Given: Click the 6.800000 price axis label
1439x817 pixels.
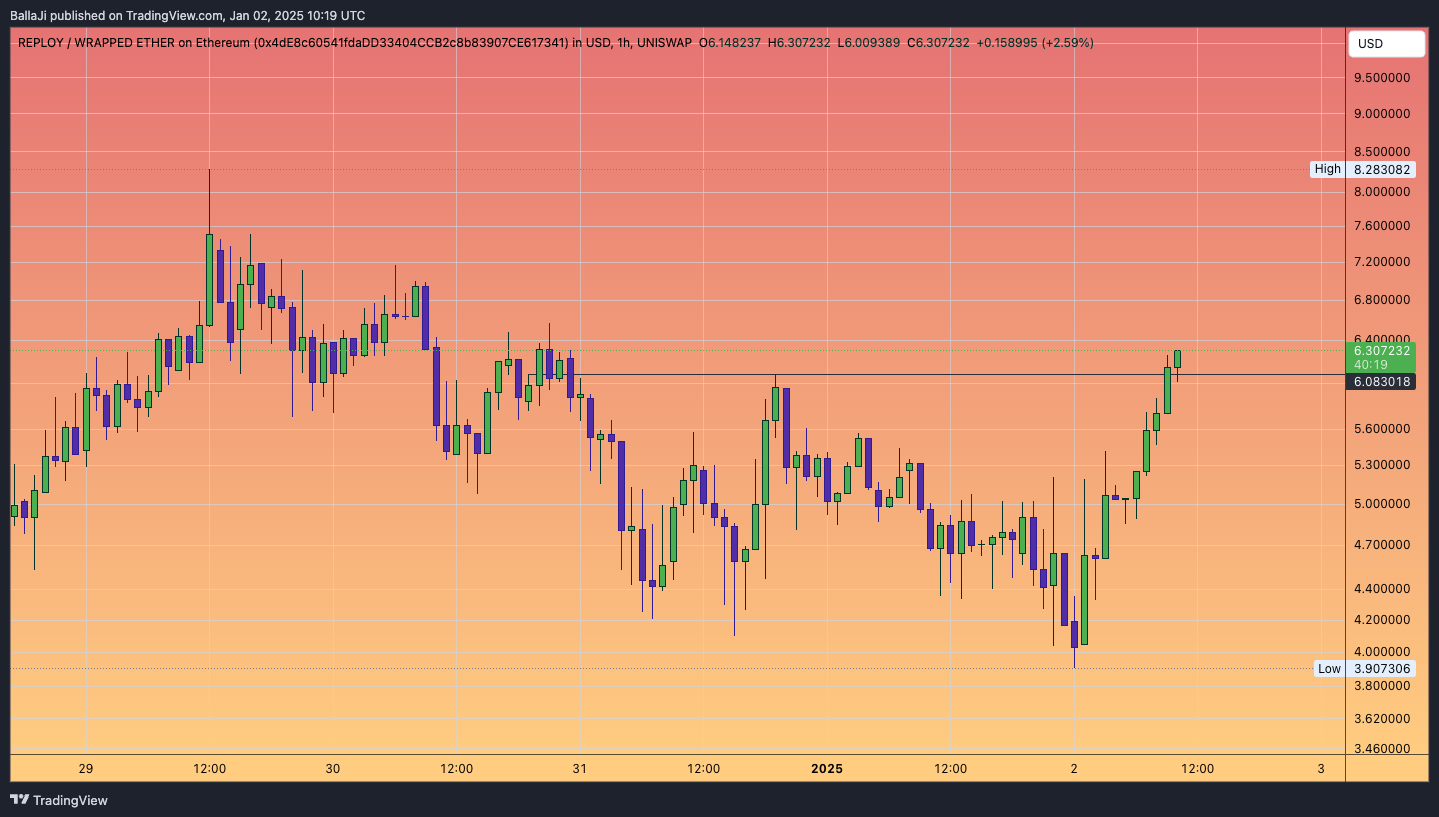Looking at the screenshot, I should (1382, 300).
